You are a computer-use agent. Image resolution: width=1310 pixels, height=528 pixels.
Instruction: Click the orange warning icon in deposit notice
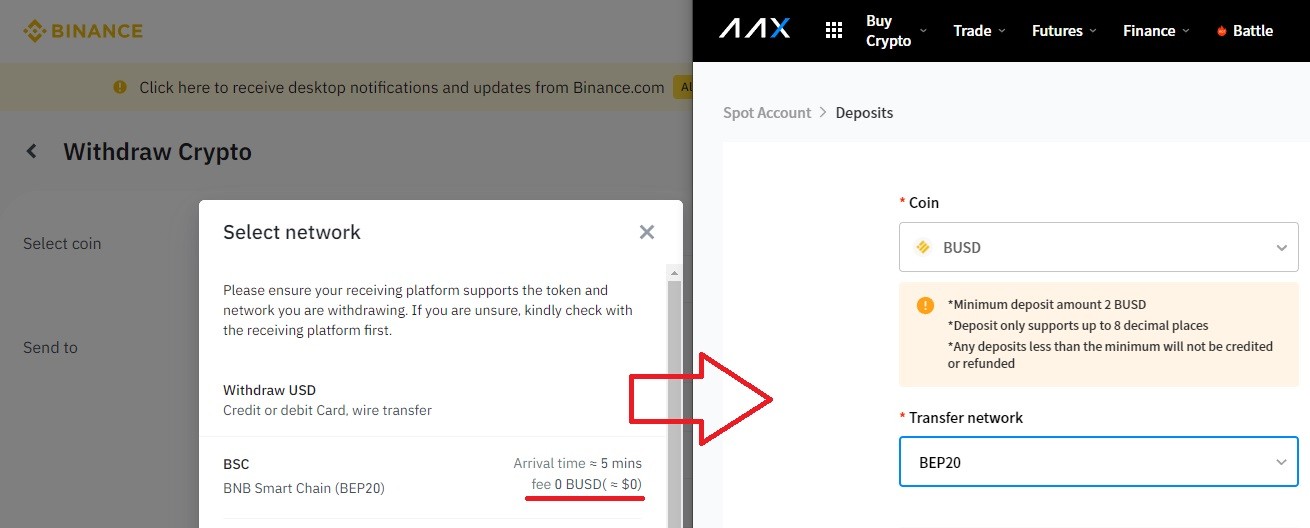tap(925, 306)
